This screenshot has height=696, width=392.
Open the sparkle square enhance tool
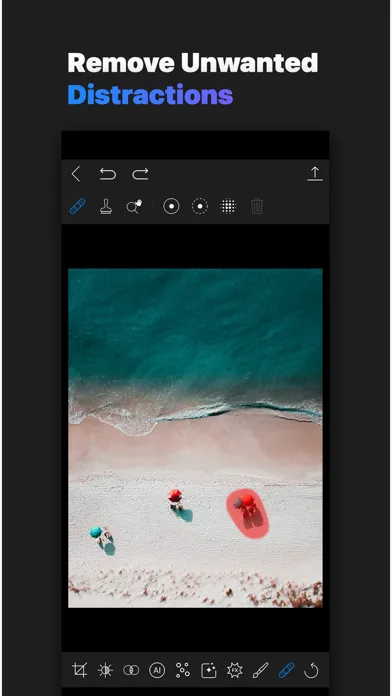209,670
